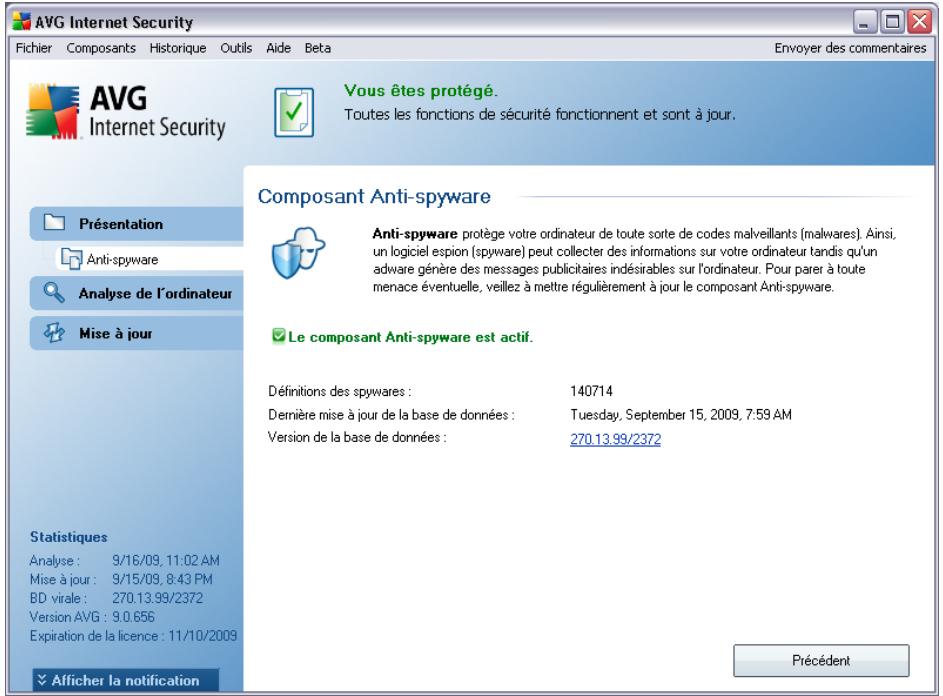Click the Mise à jour statistic 9/15/09, 8:43 PM
This screenshot has height=696, width=943.
click(162, 579)
